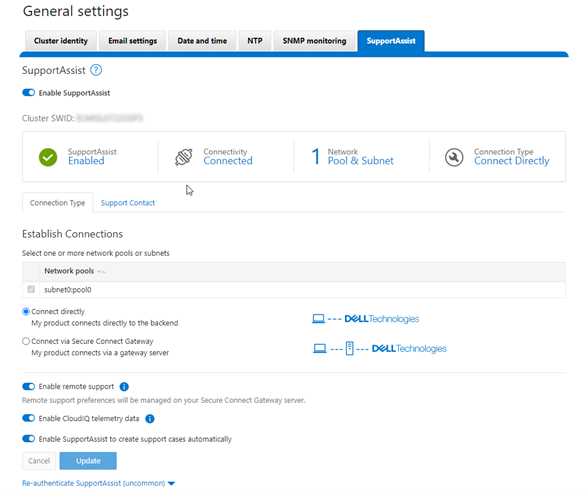Viewport: 587px width, 492px height.
Task: Sort the Network pools column
Action: coord(101,271)
